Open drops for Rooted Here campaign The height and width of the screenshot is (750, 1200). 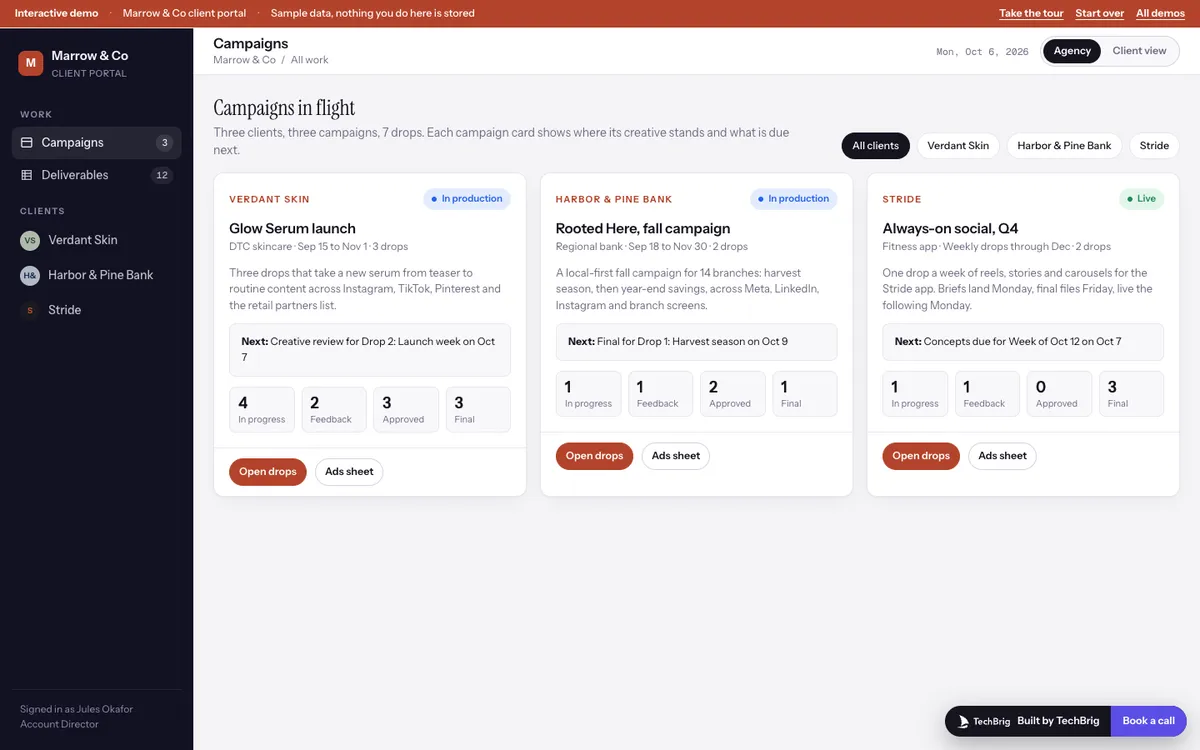tap(594, 456)
